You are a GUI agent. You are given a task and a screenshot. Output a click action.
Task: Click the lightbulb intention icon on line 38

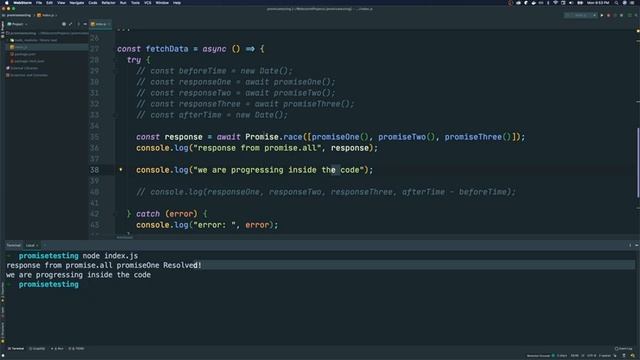coord(121,169)
